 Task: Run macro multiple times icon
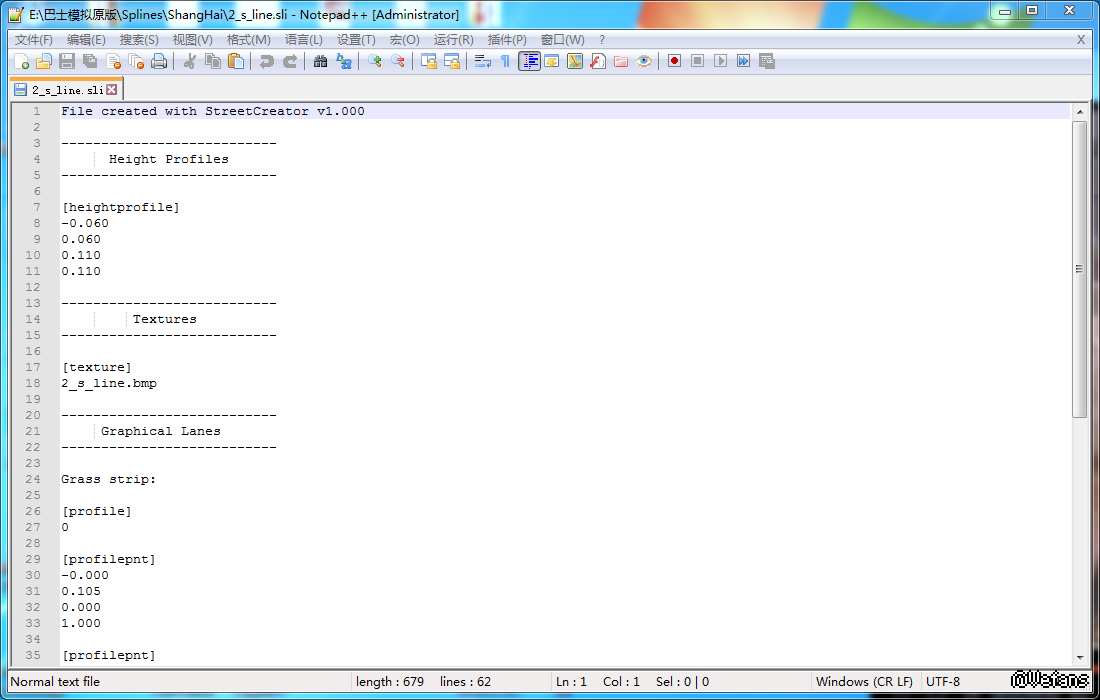[744, 61]
